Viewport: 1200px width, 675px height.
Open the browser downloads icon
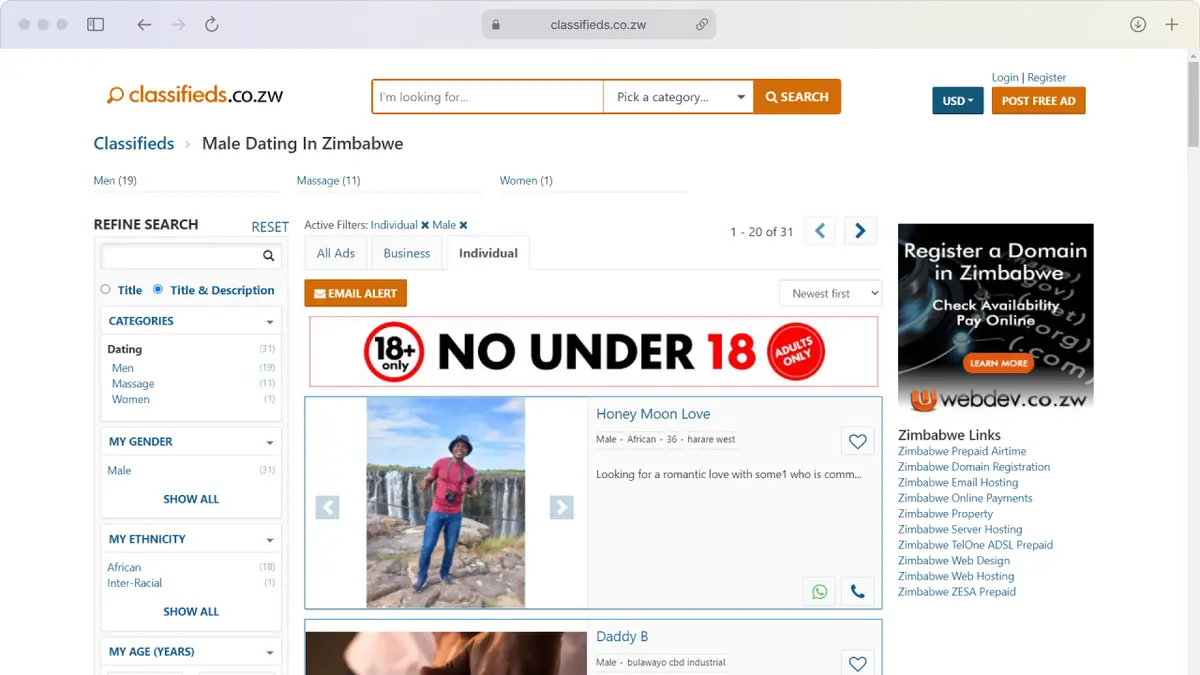click(1138, 24)
